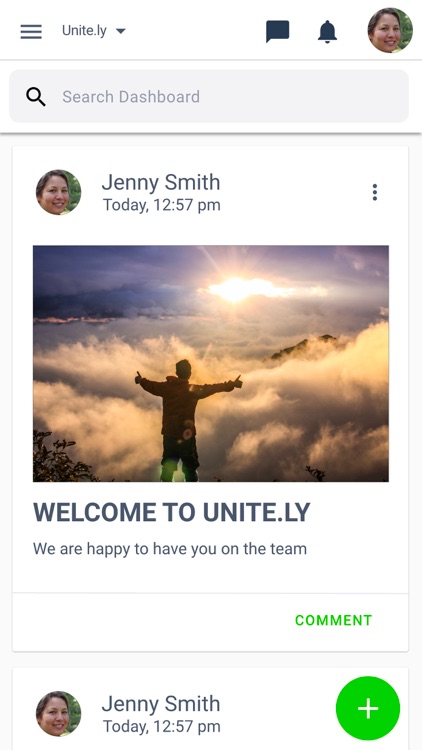Click the search magnifier icon

click(x=36, y=97)
